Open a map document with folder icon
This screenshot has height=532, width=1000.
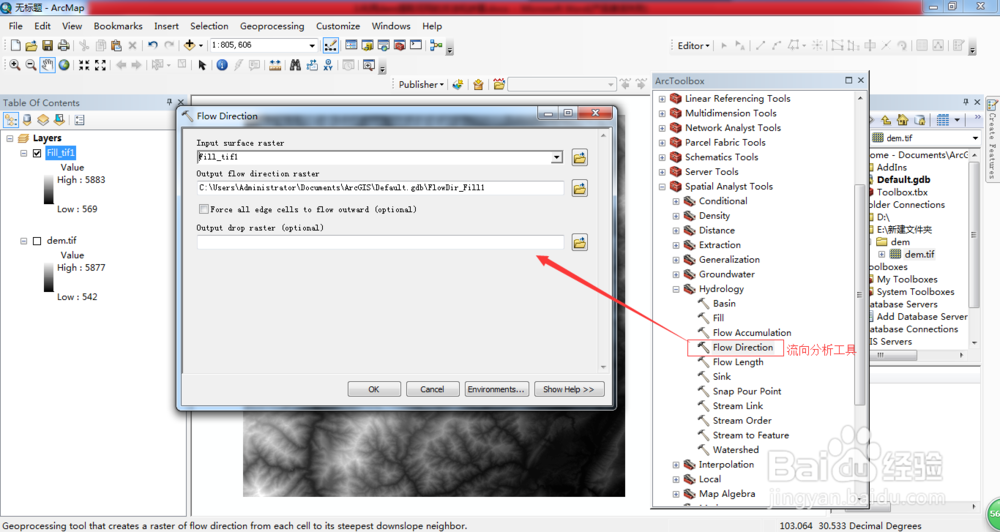(x=31, y=46)
